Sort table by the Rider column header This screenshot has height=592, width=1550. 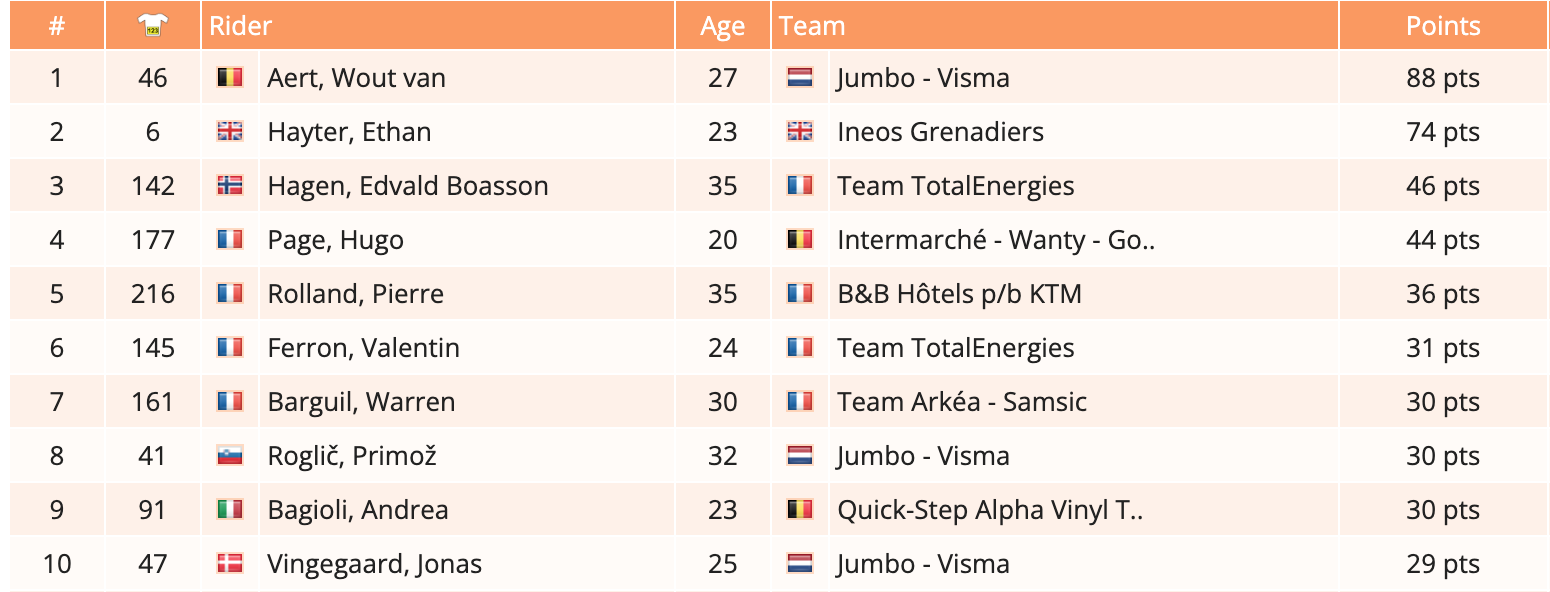(x=240, y=26)
